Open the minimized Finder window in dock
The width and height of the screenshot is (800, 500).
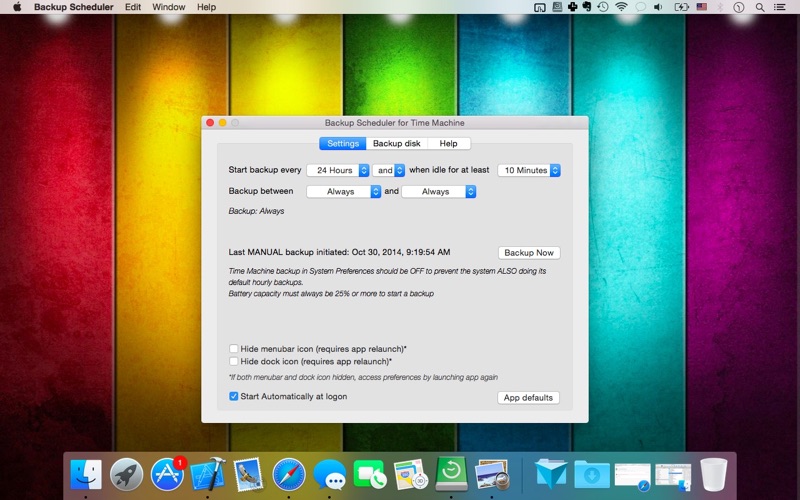coord(673,476)
